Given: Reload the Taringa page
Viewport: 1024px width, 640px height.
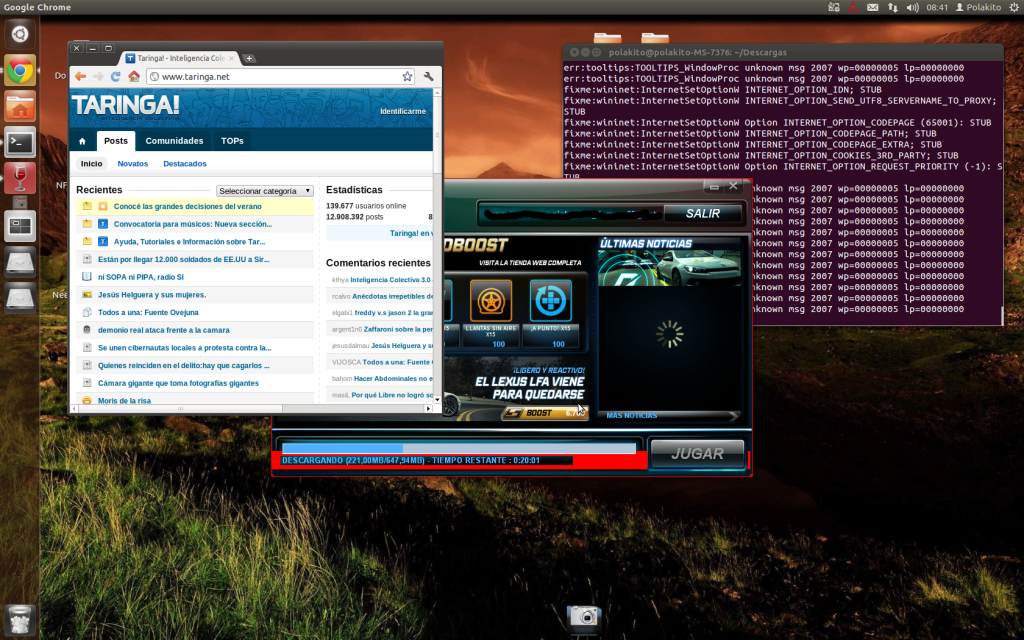Looking at the screenshot, I should 116,76.
